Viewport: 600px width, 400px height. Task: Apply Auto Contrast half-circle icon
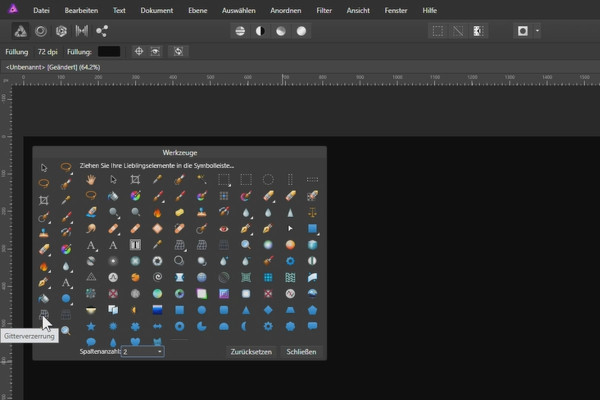coord(261,31)
